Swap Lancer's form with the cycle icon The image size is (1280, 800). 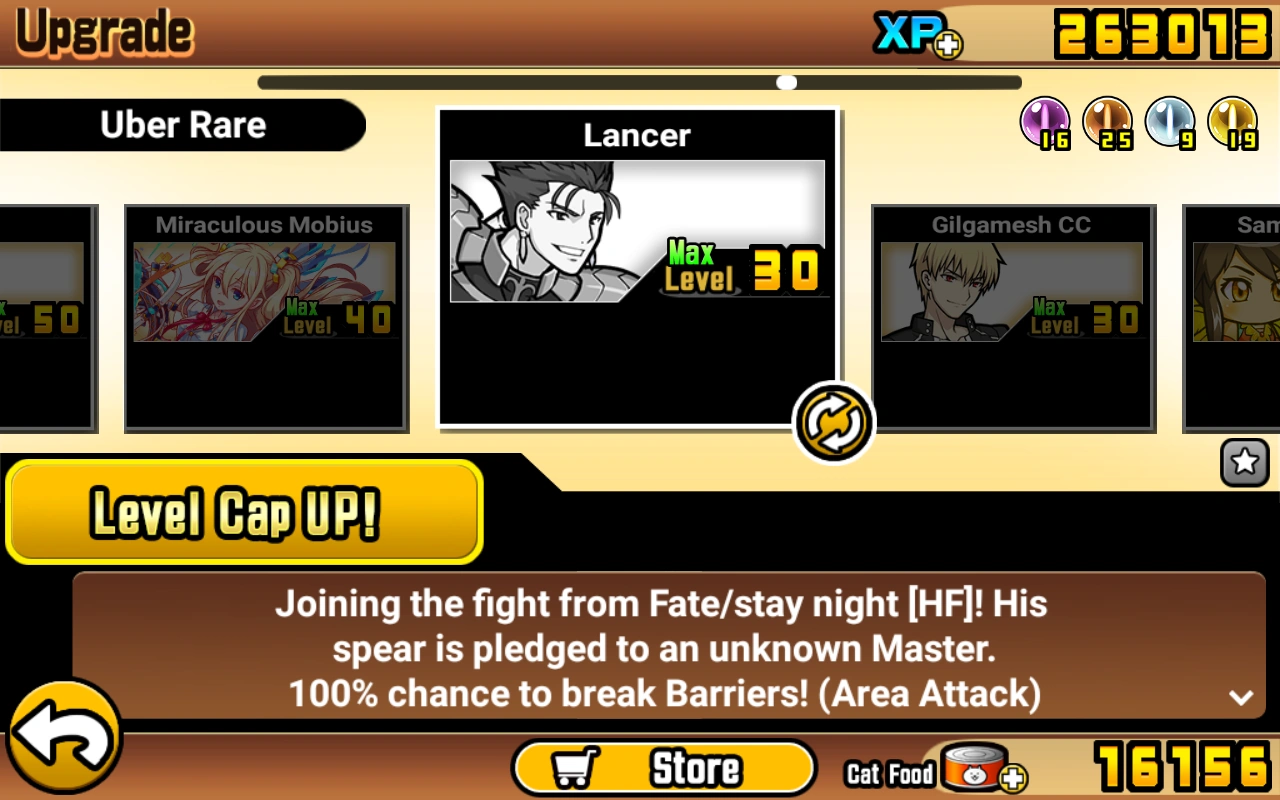coord(833,423)
